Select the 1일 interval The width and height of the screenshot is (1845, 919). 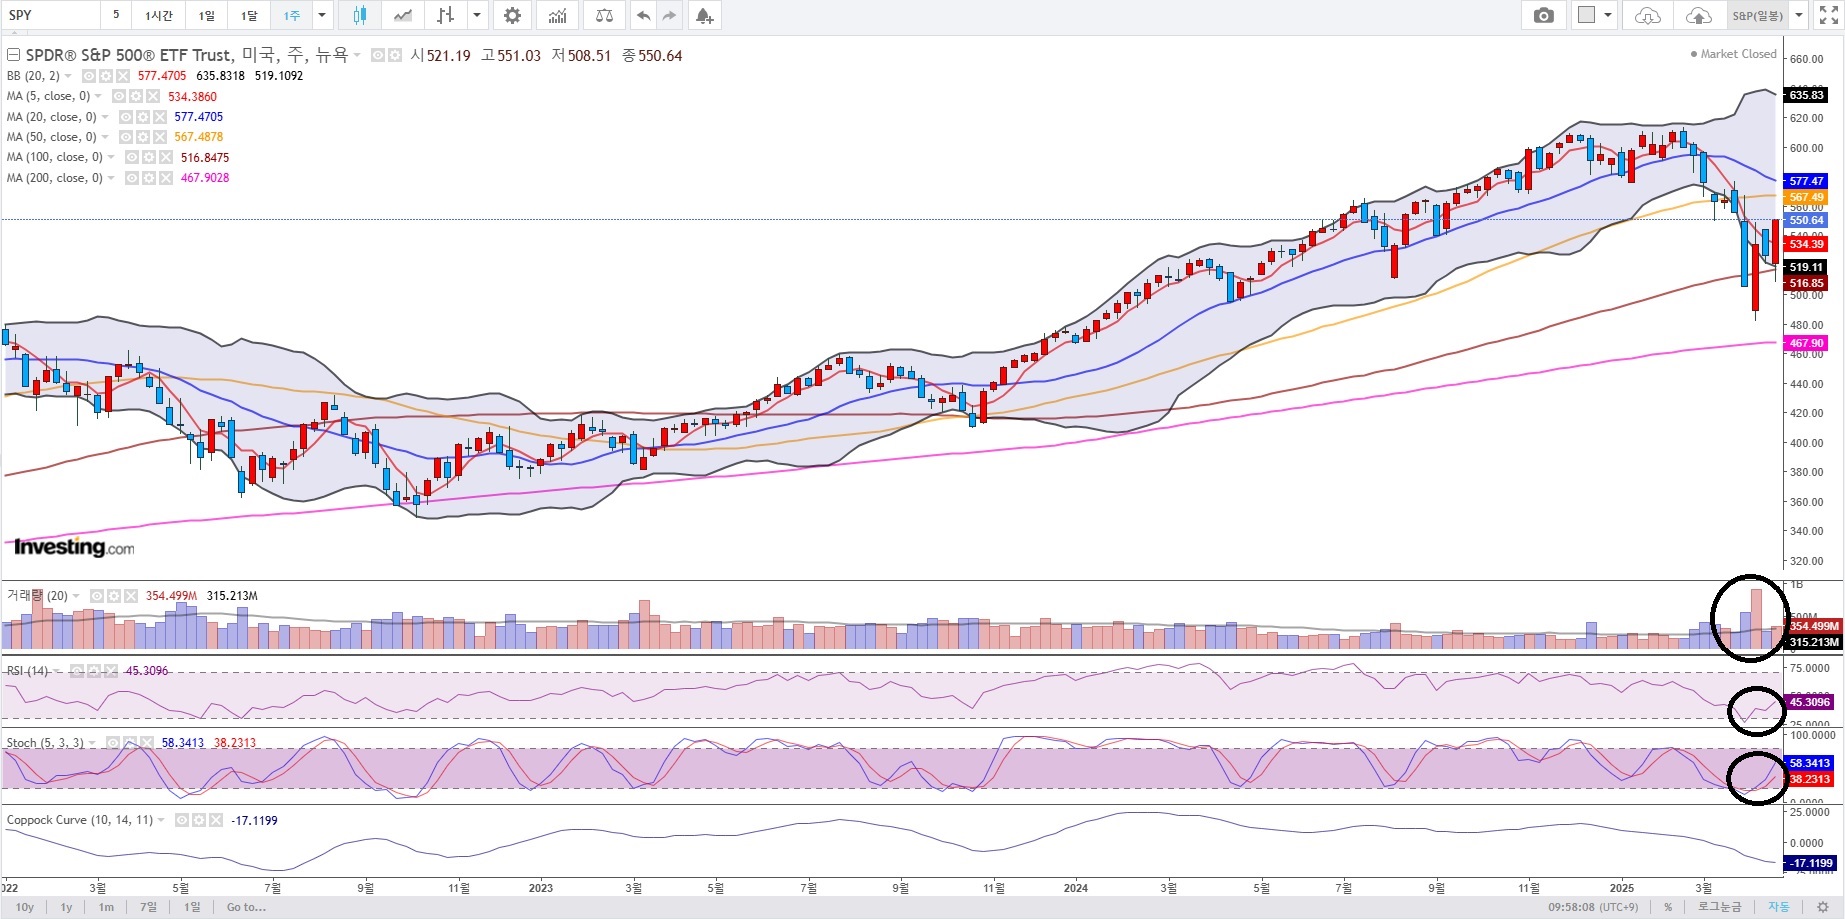[206, 15]
